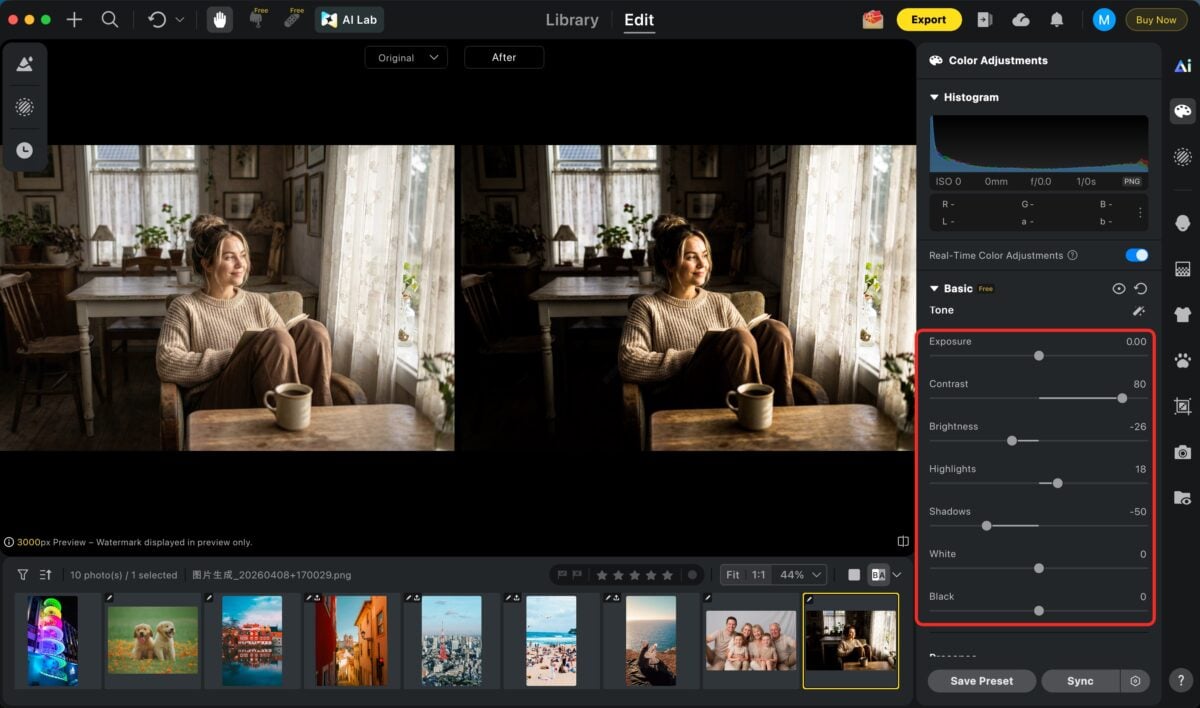Select the After preview tab
The height and width of the screenshot is (708, 1200).
click(x=504, y=57)
